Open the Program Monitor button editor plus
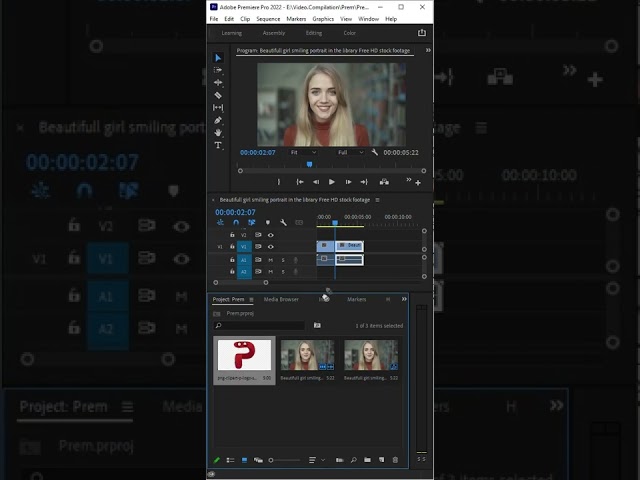The image size is (640, 480). (418, 183)
